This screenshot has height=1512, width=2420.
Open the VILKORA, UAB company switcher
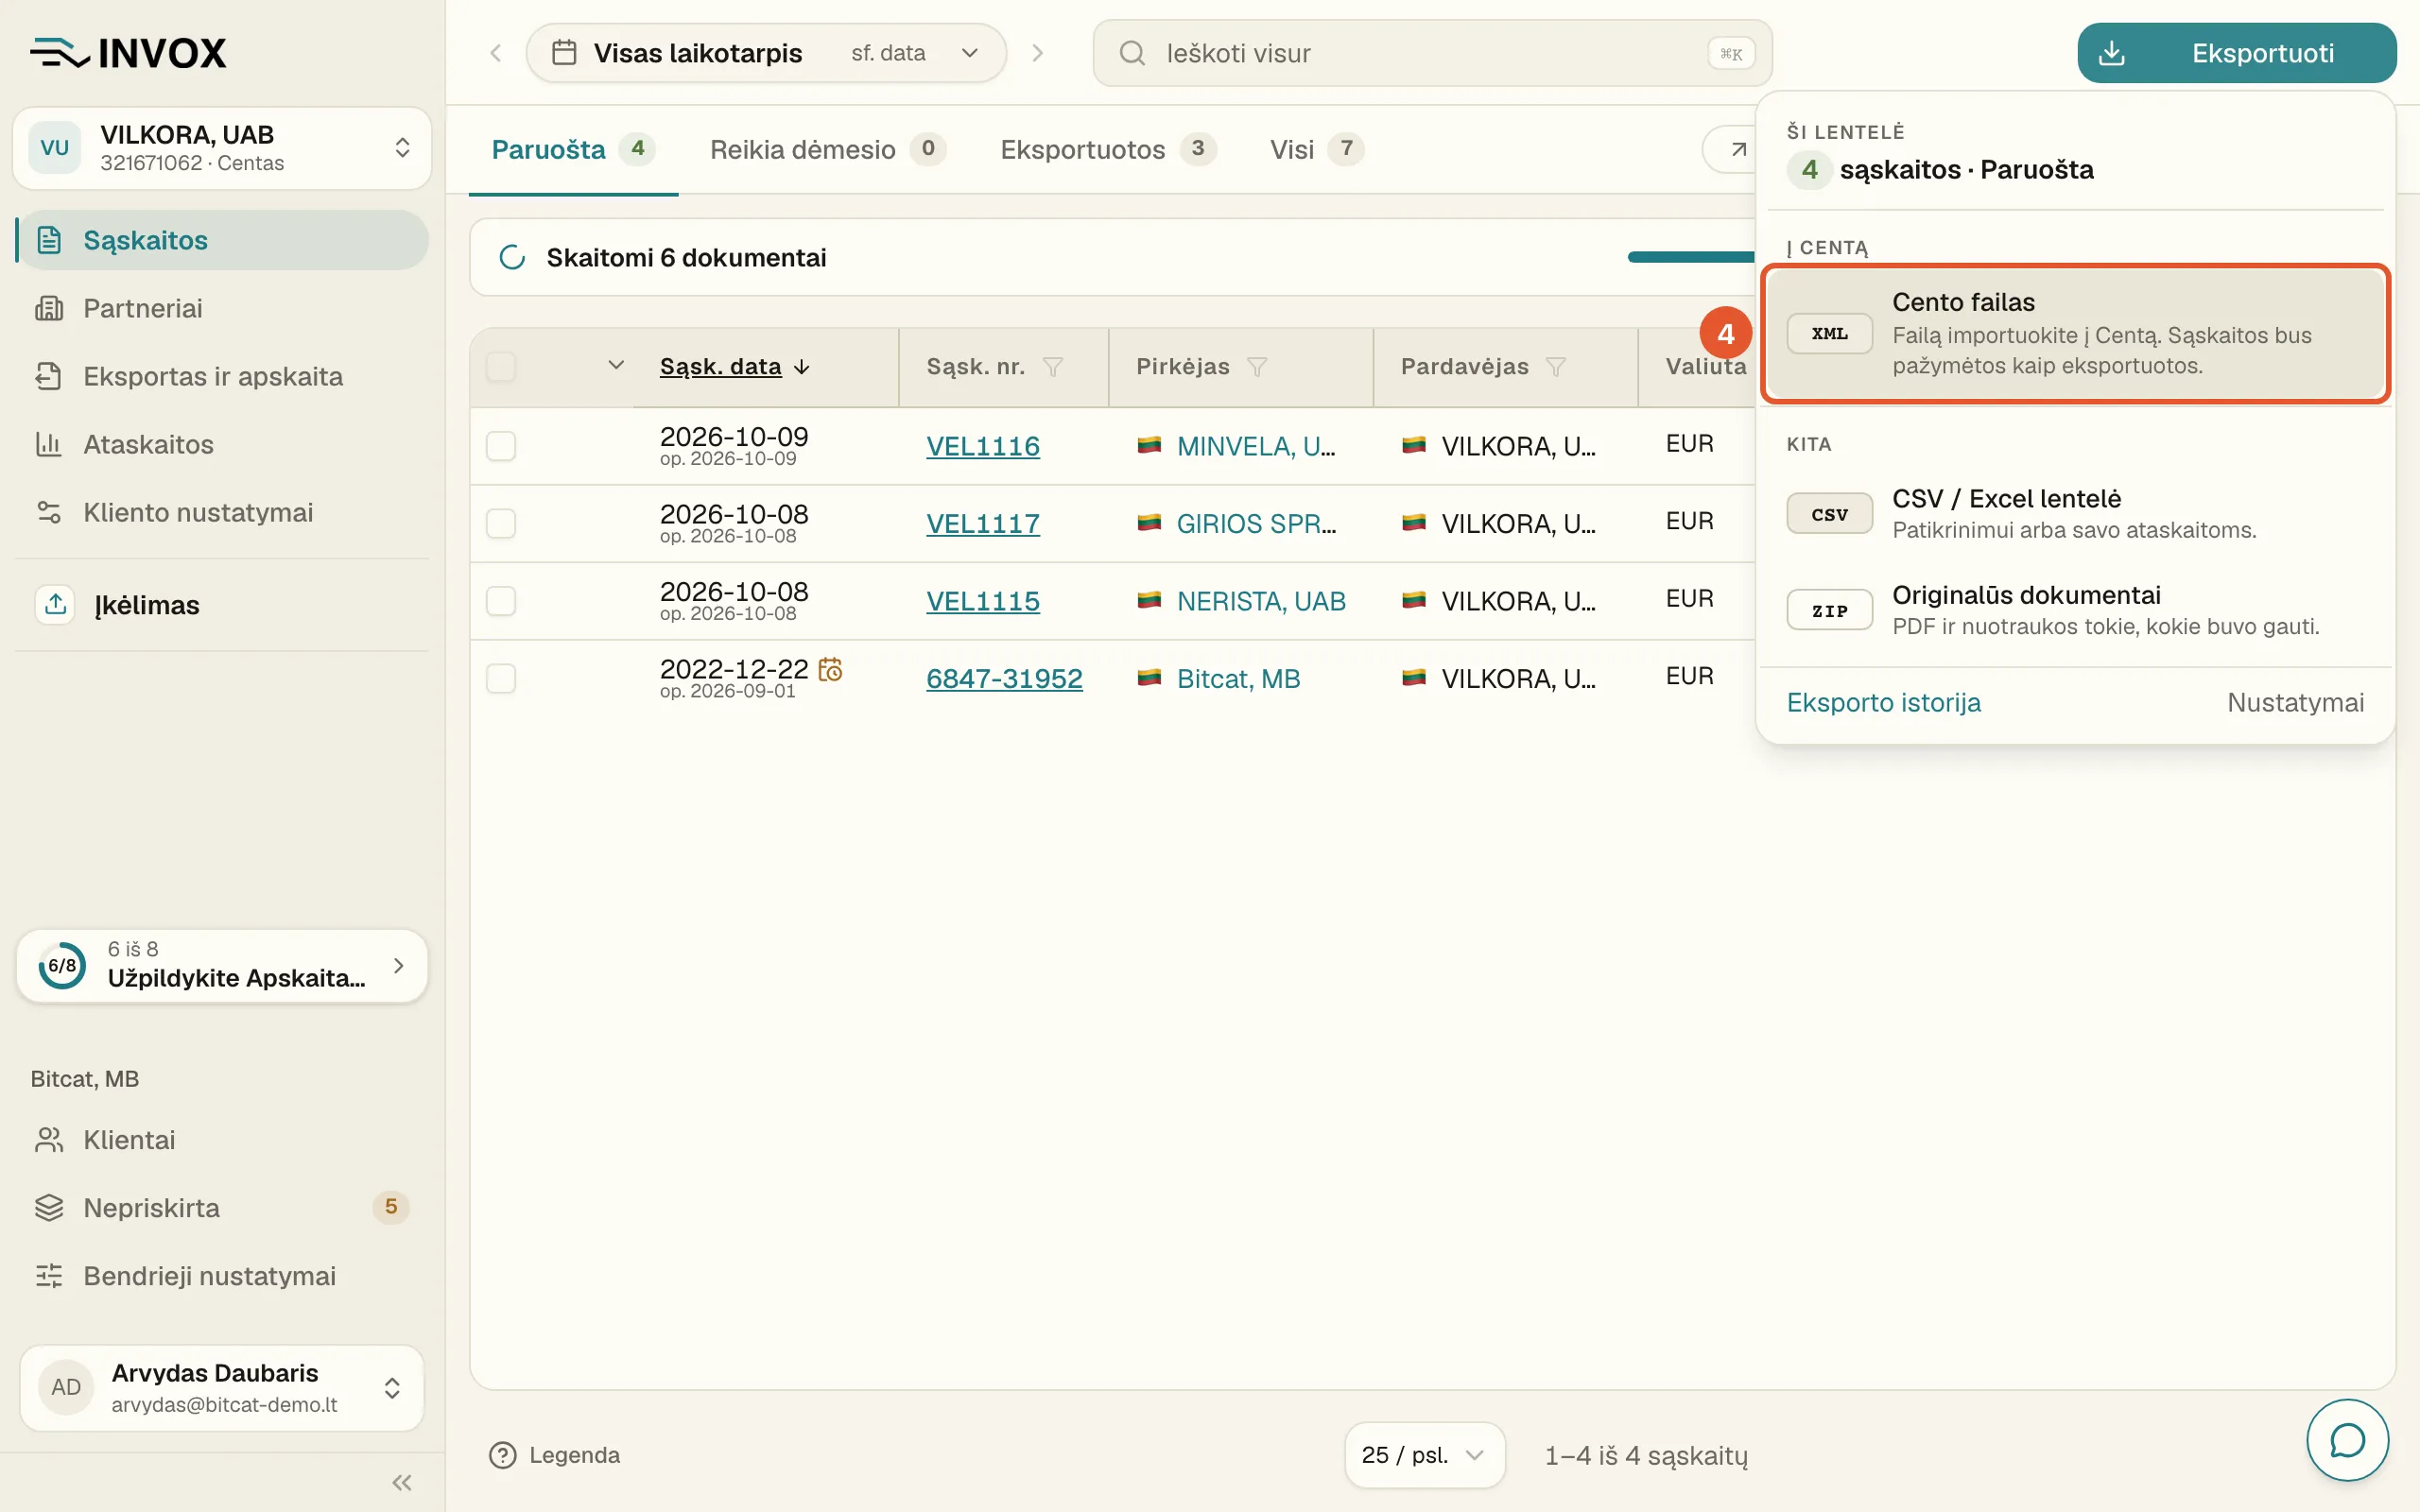(222, 148)
